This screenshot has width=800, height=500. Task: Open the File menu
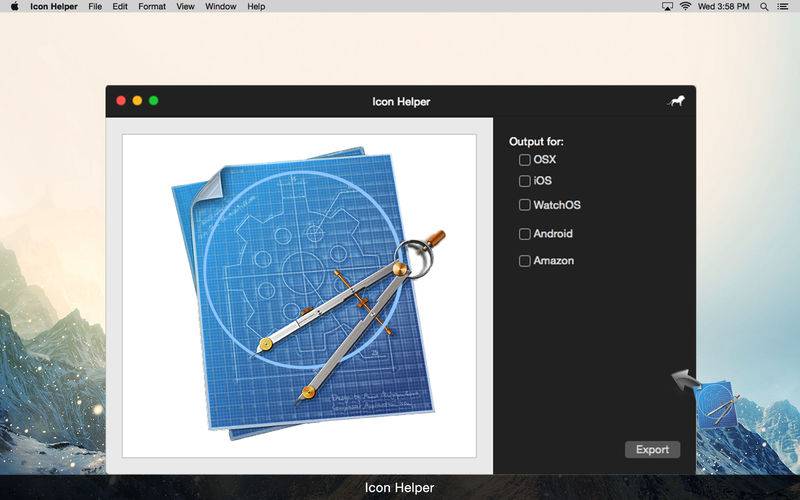pos(95,7)
